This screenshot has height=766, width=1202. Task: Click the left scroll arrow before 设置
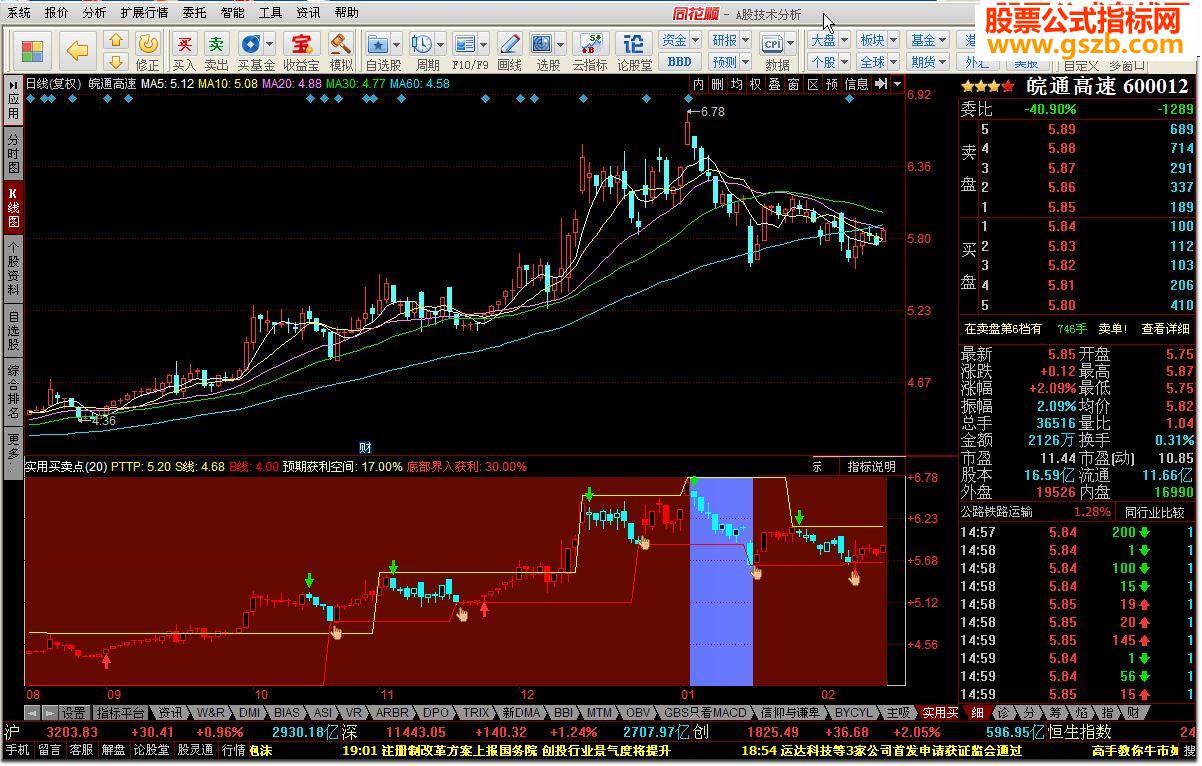point(31,713)
